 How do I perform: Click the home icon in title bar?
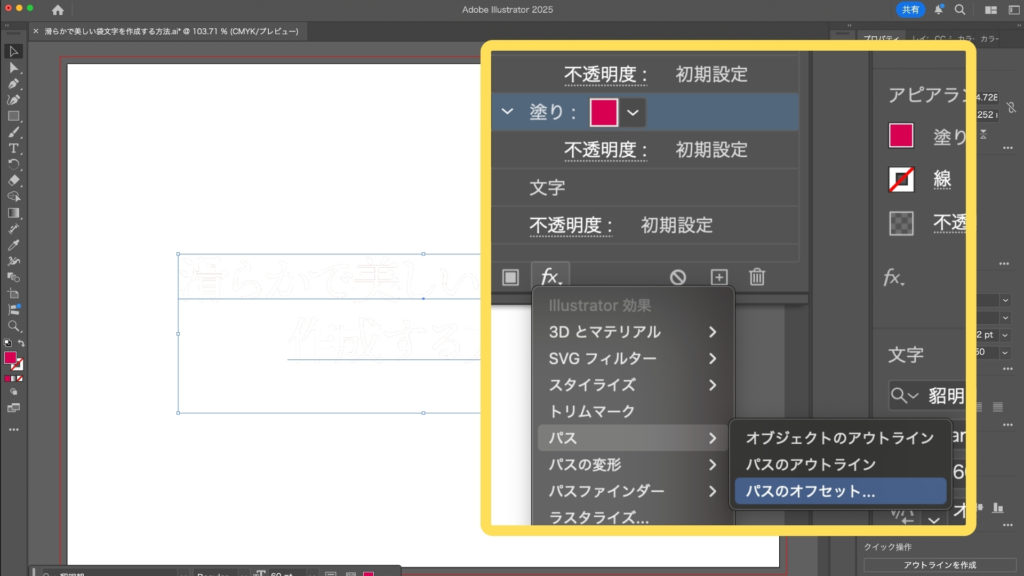[57, 10]
